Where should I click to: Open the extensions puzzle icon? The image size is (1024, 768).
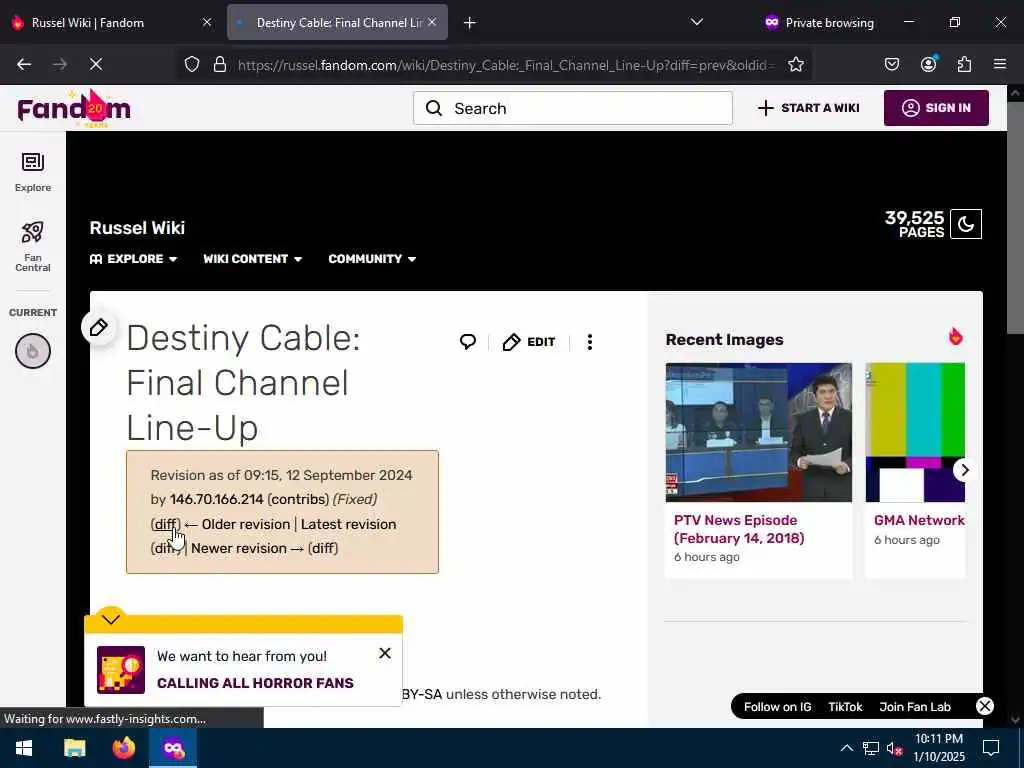[x=964, y=64]
